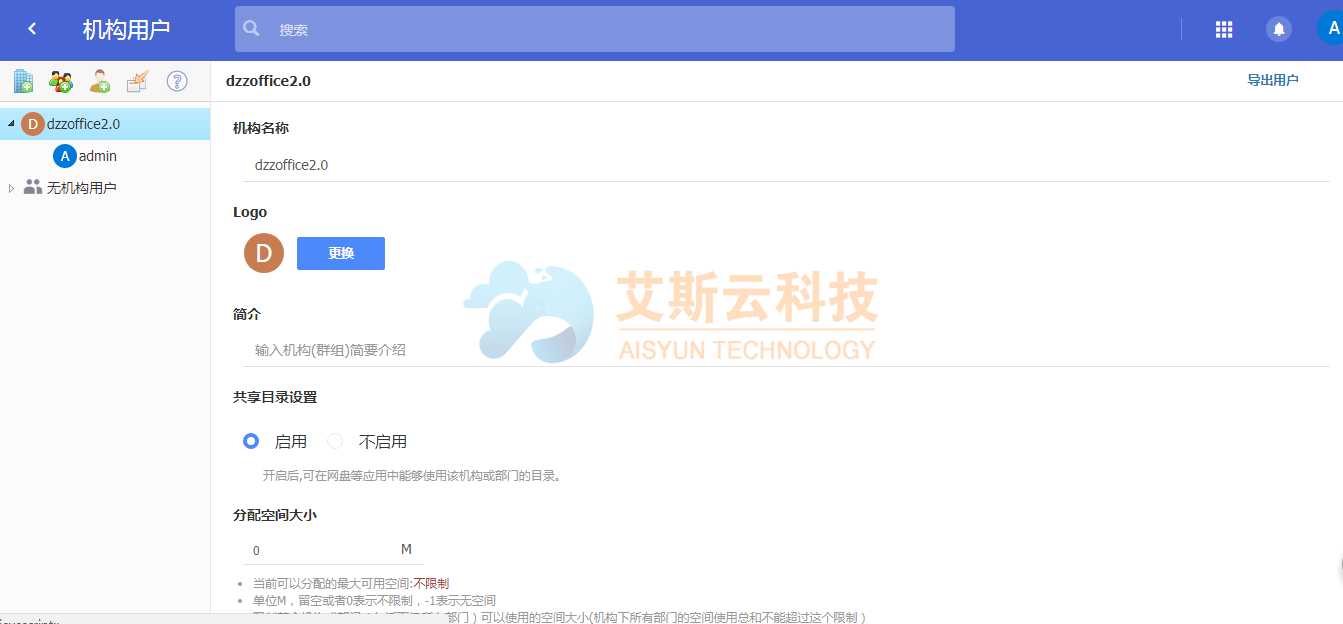Screen dimensions: 1343x624
Task: Select the 启用 radio button
Action: pyautogui.click(x=251, y=441)
